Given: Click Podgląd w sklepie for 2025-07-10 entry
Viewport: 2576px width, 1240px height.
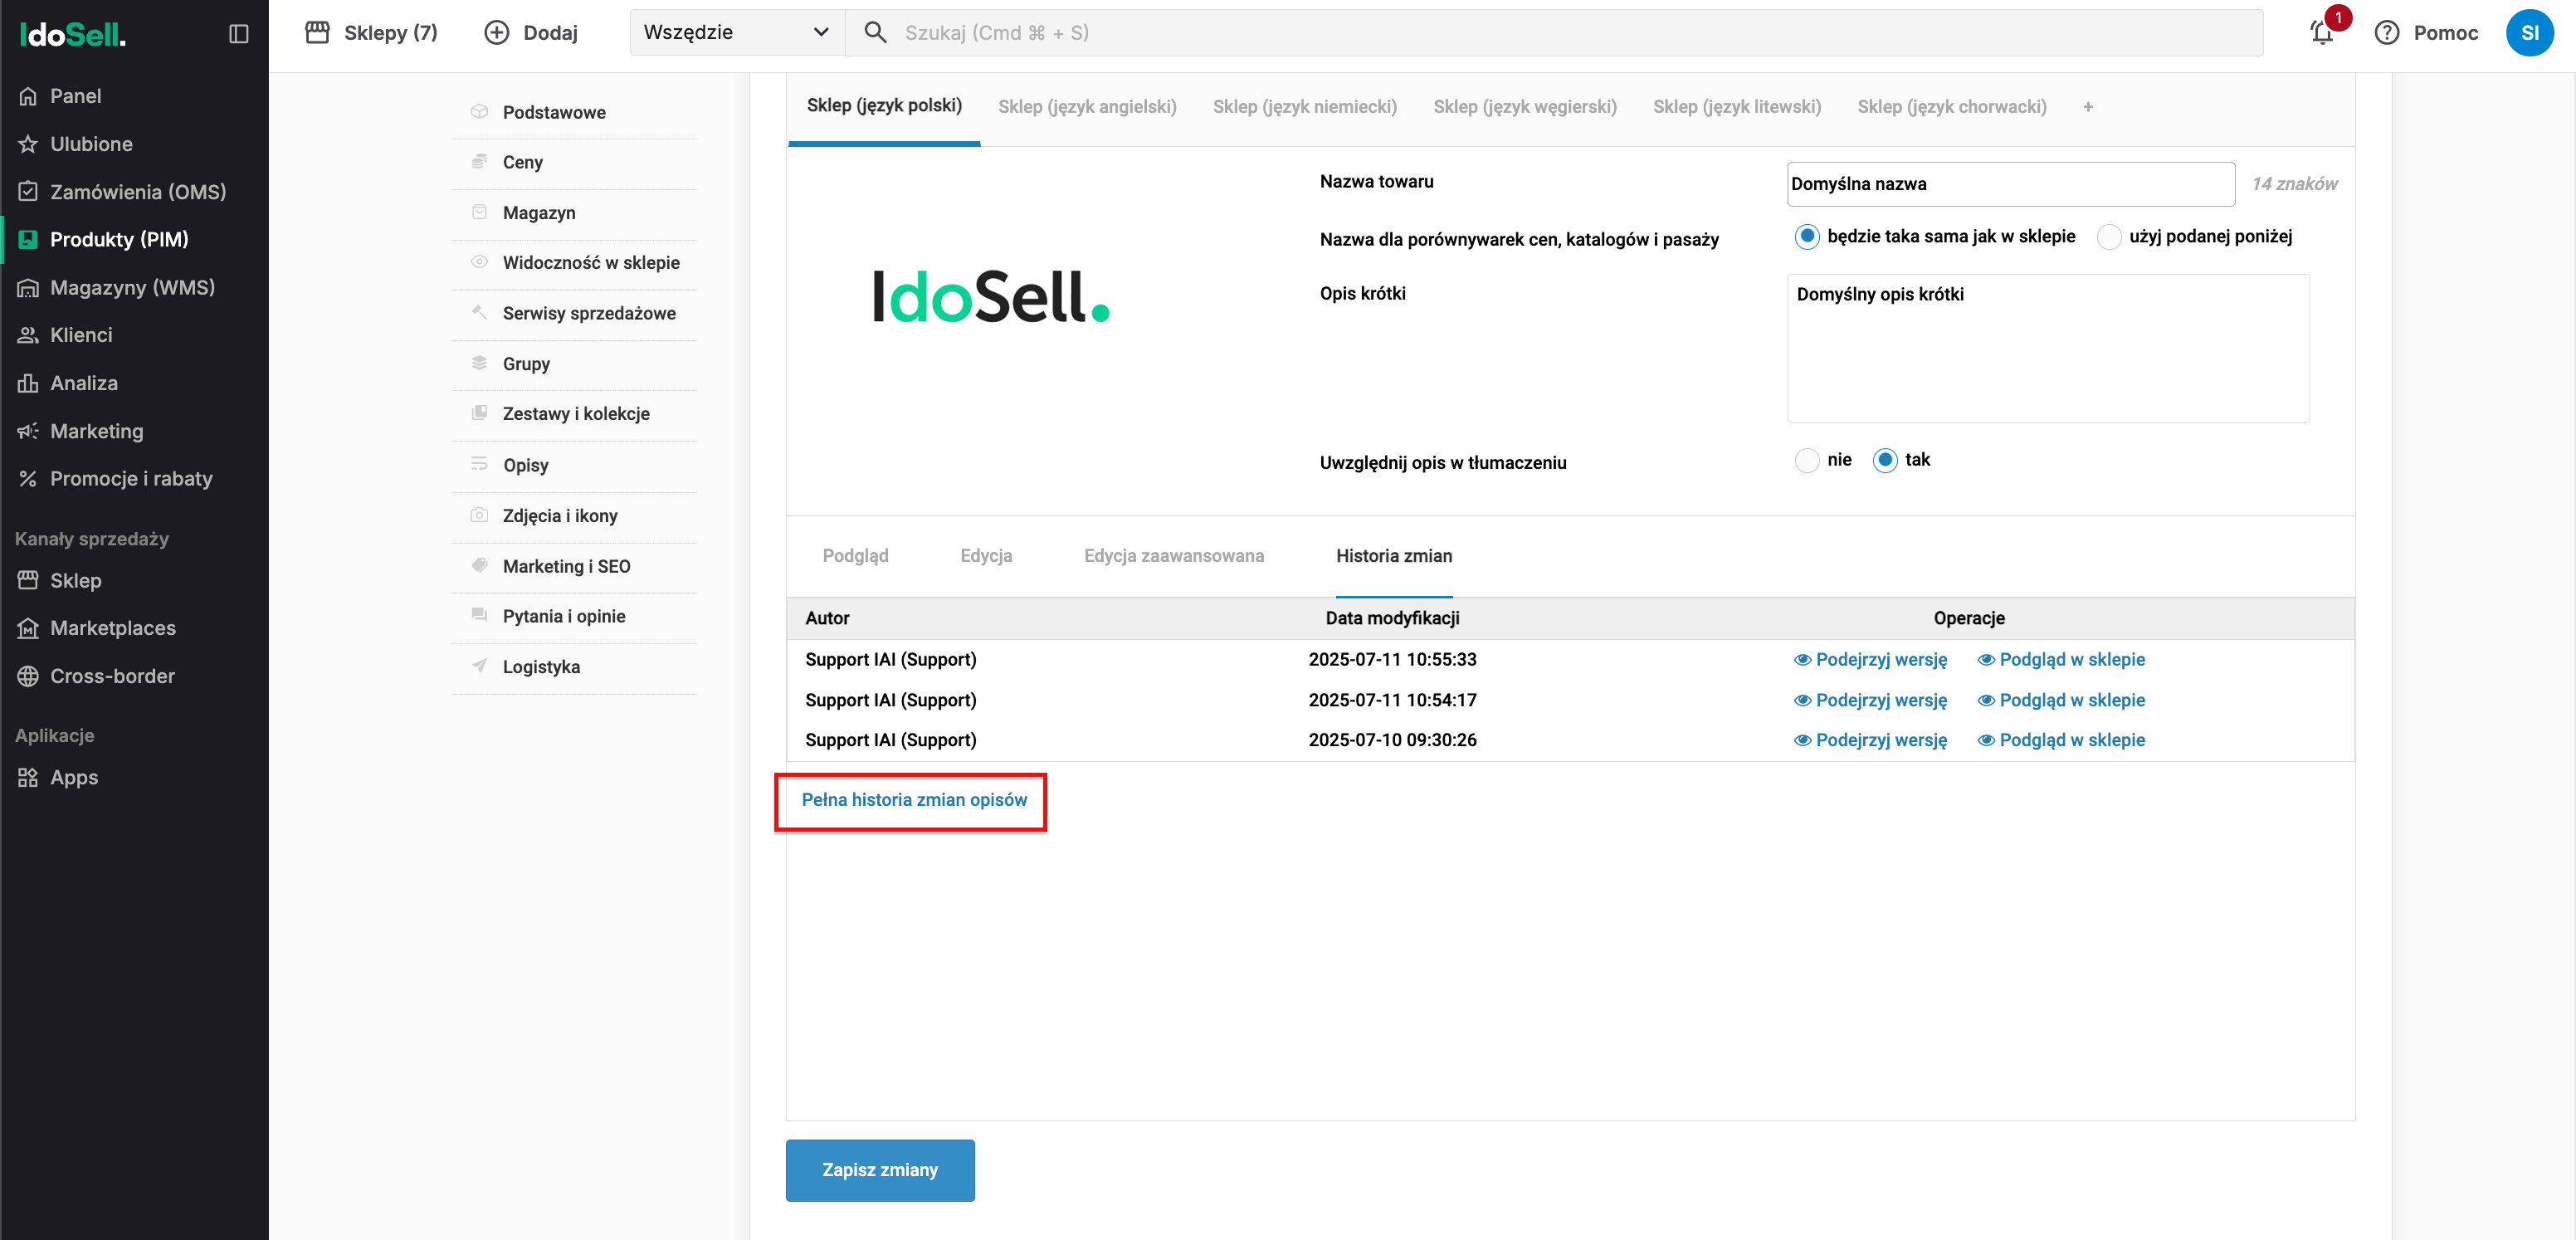Looking at the screenshot, I should click(2061, 740).
